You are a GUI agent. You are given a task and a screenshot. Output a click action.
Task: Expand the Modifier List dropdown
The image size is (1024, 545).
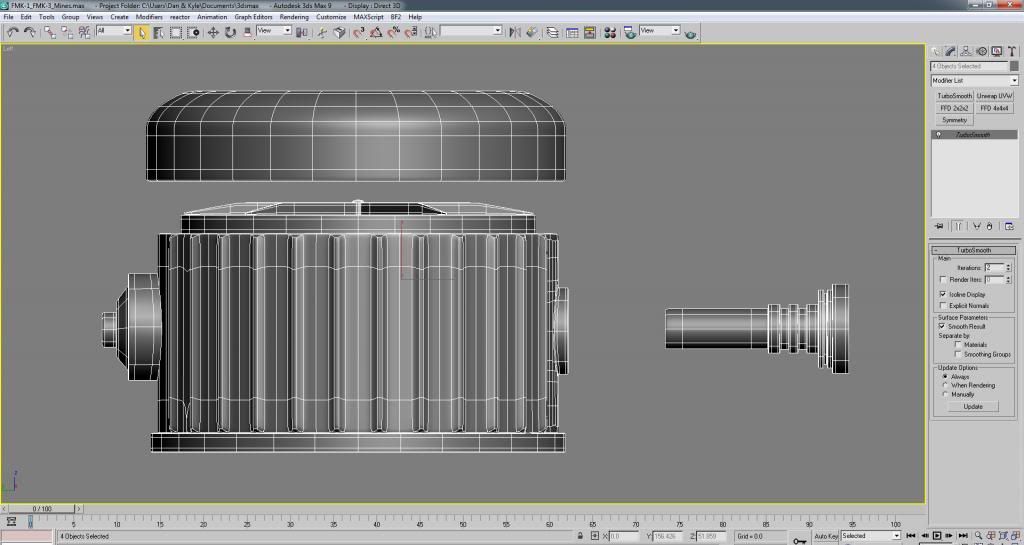(1013, 80)
